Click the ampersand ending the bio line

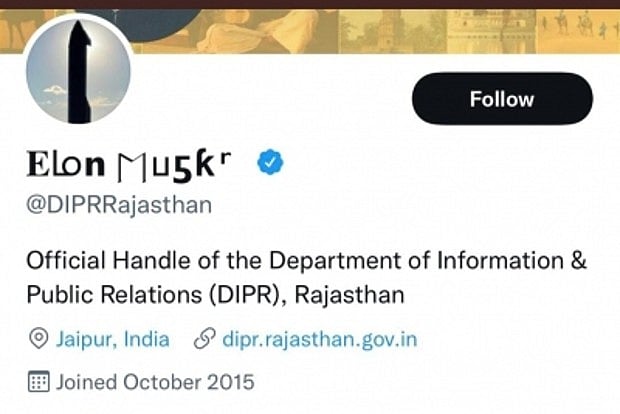[578, 262]
